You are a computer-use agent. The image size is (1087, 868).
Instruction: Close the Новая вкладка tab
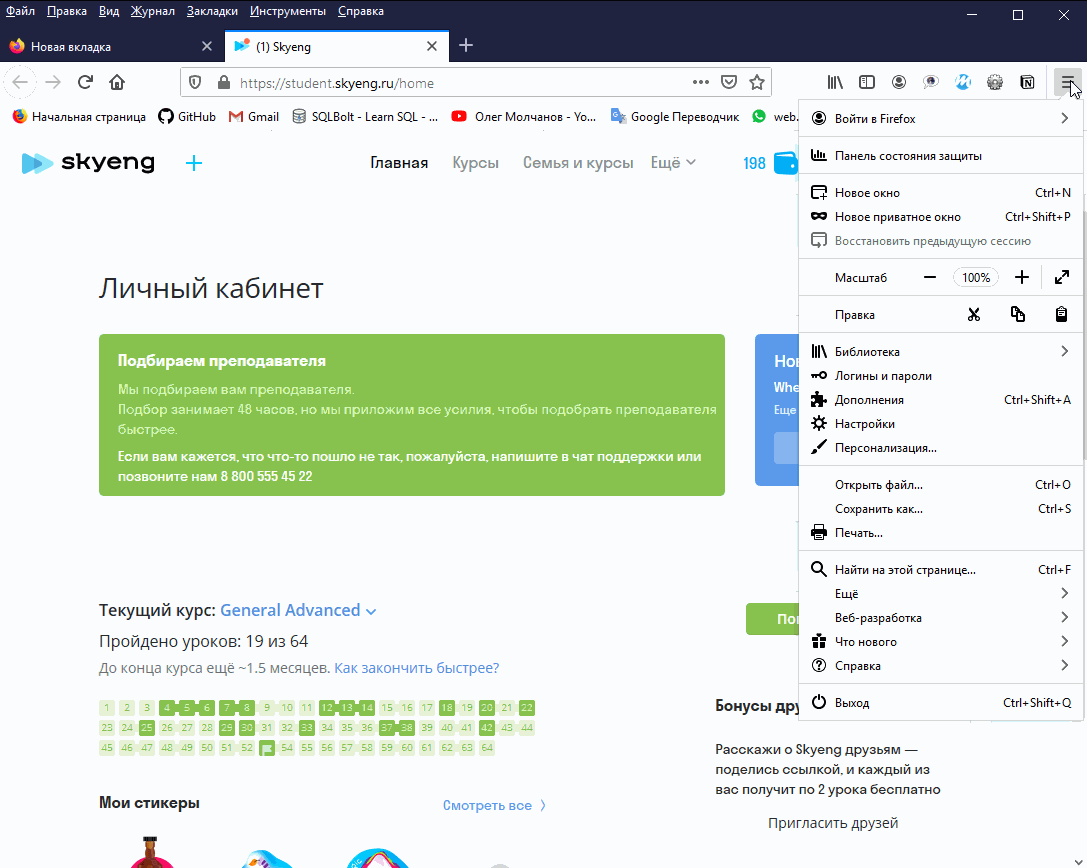coord(207,46)
